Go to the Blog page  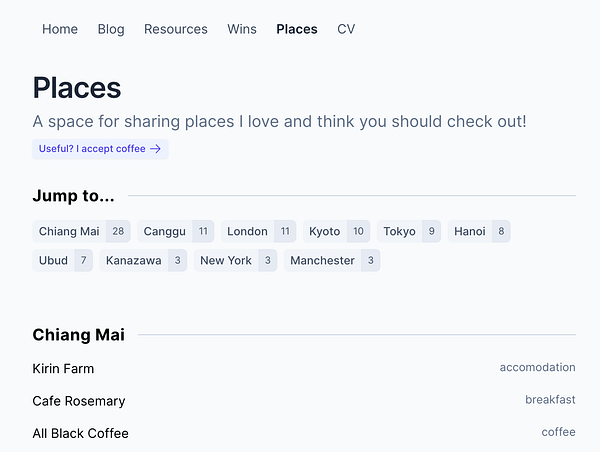(x=111, y=29)
